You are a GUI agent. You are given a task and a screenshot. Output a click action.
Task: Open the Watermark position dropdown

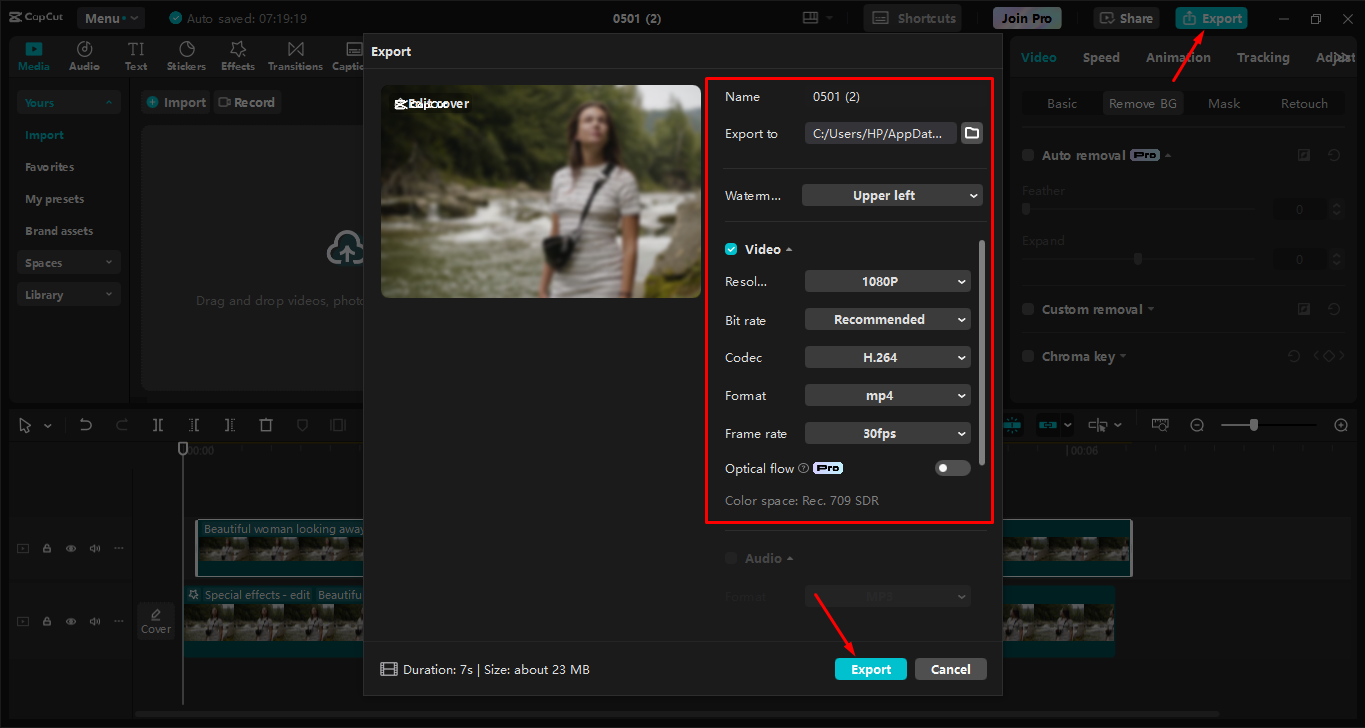pyautogui.click(x=891, y=195)
